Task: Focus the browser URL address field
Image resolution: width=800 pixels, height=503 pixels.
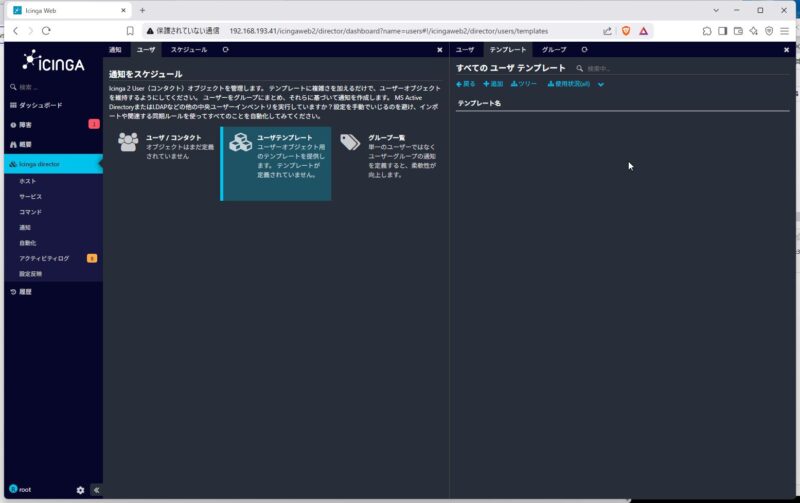Action: click(389, 31)
